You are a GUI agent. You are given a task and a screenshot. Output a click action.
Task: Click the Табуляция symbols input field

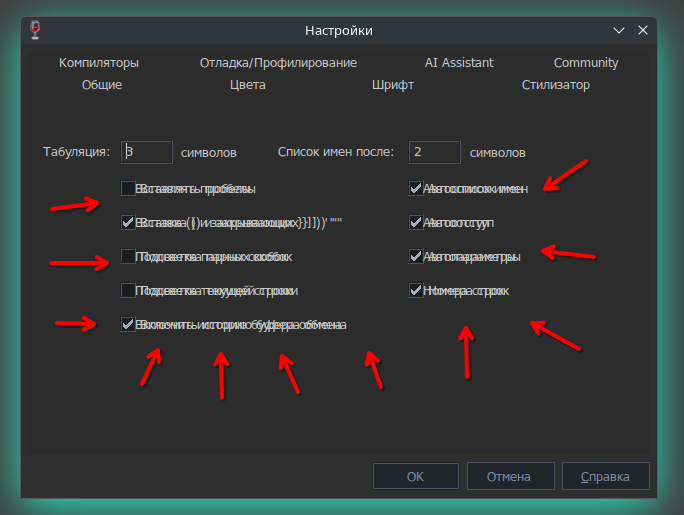click(x=147, y=152)
